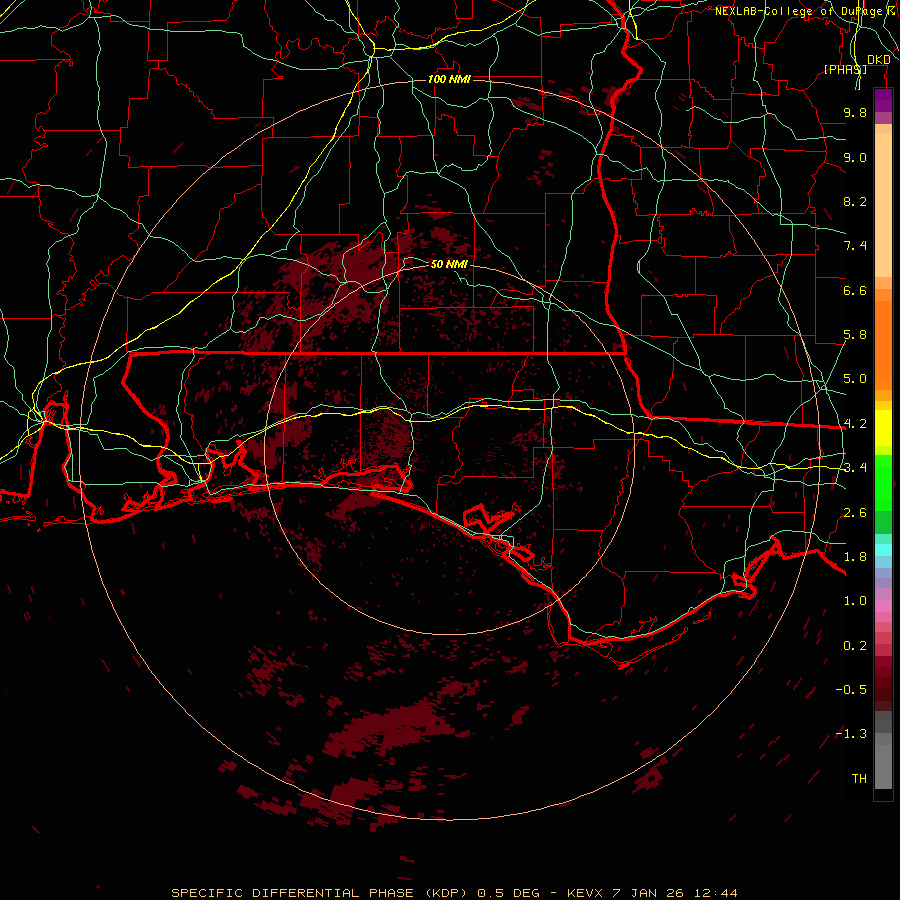Click the TH threshold label
The image size is (900, 900).
(x=859, y=779)
